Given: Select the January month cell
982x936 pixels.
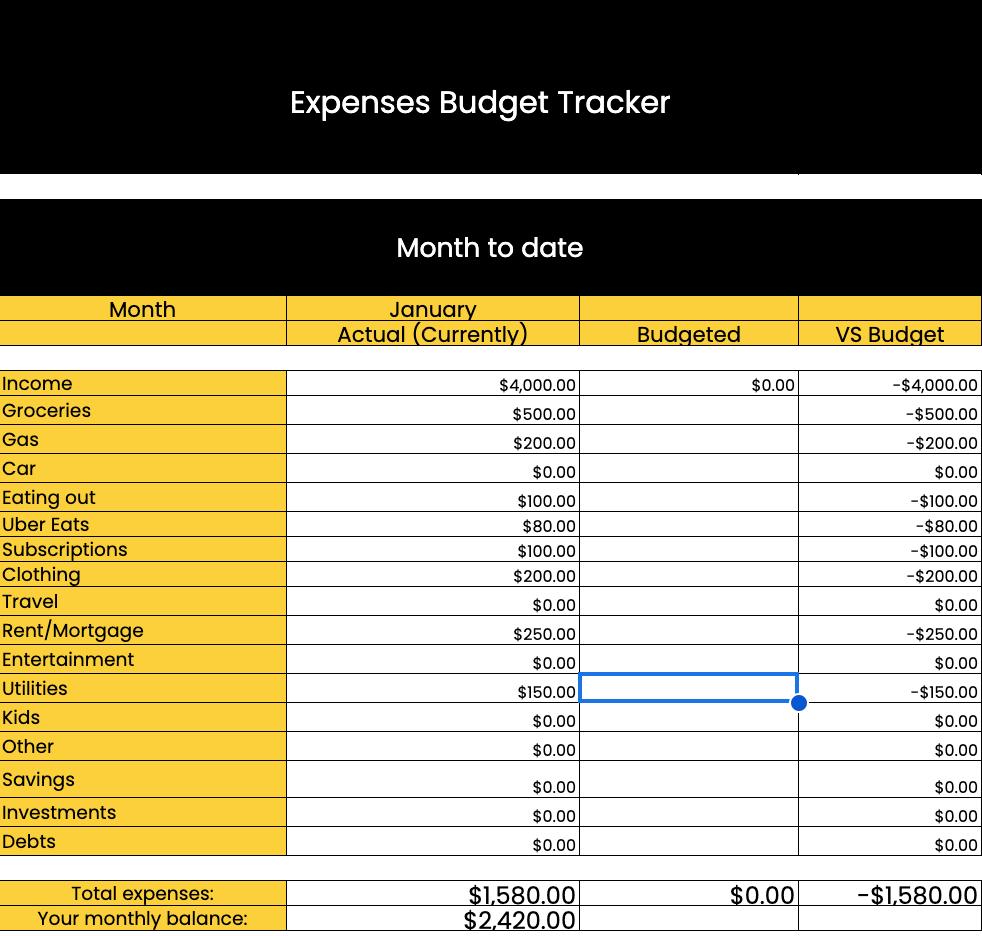Looking at the screenshot, I should 433,309.
